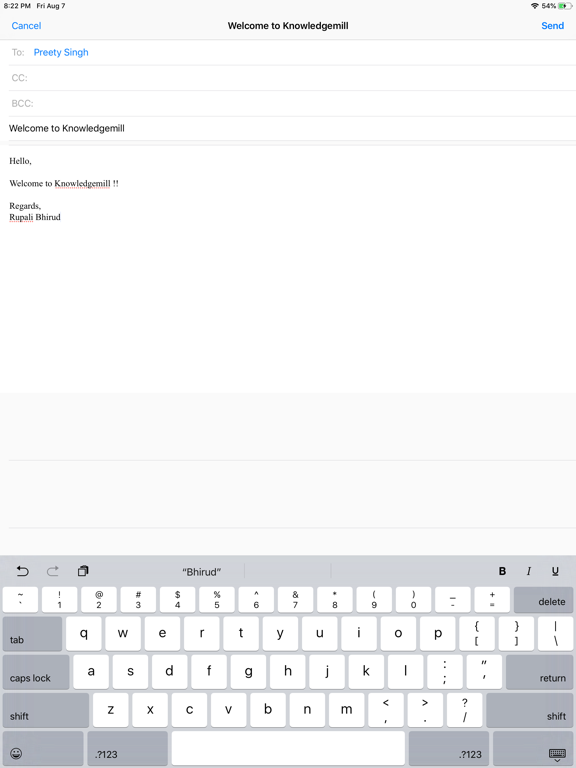Screen dimensions: 576x768
Task: Tap the left shift key
Action: point(46,710)
